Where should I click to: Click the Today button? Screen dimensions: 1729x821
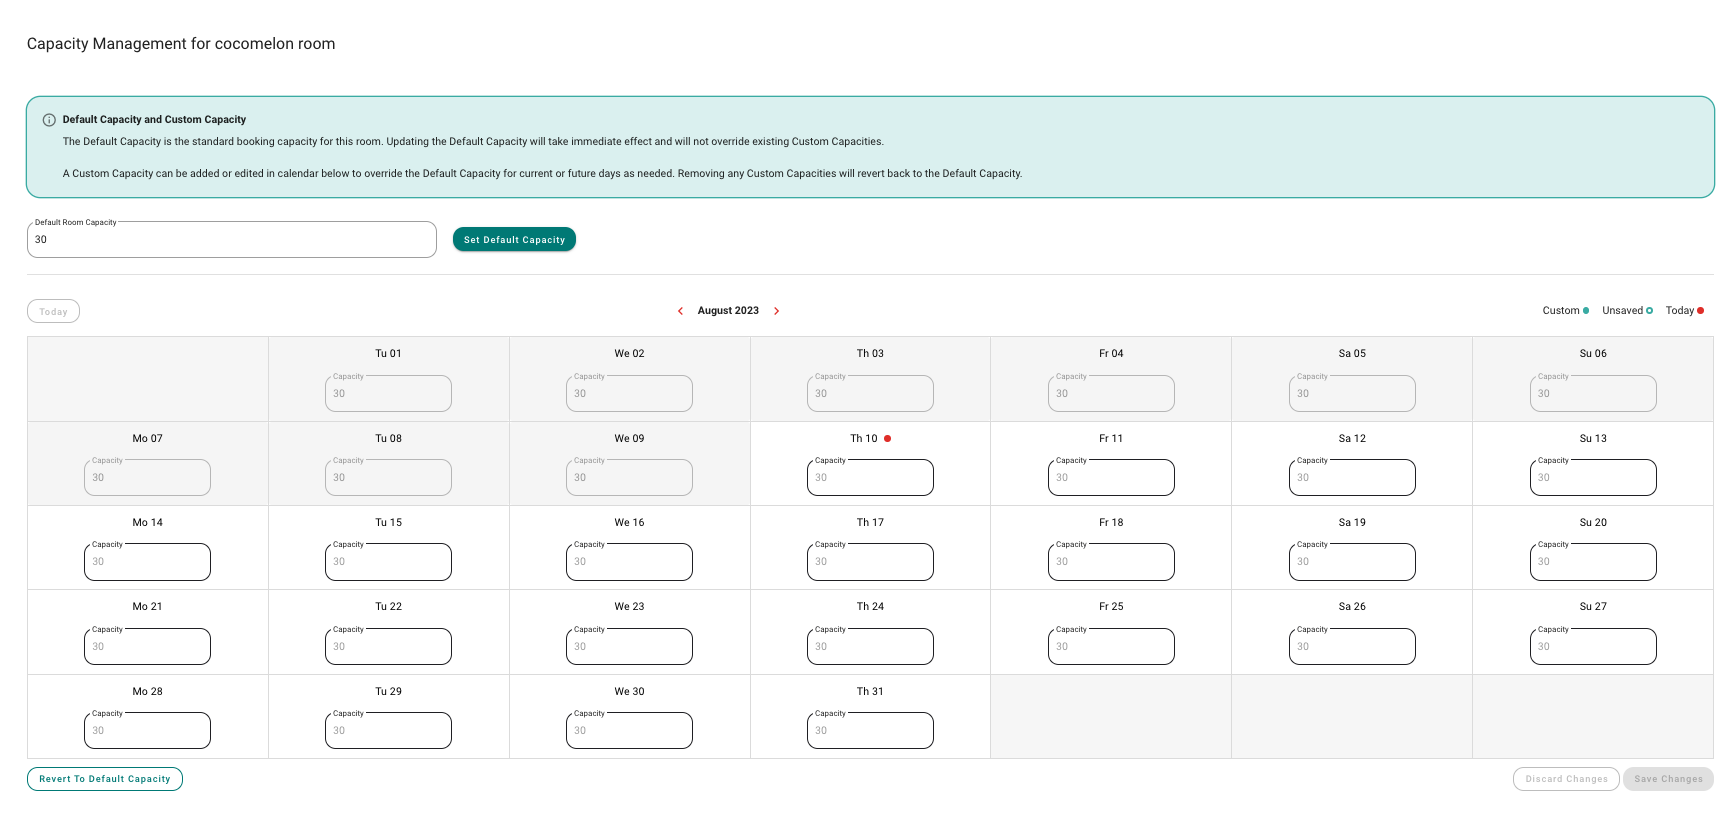click(53, 311)
